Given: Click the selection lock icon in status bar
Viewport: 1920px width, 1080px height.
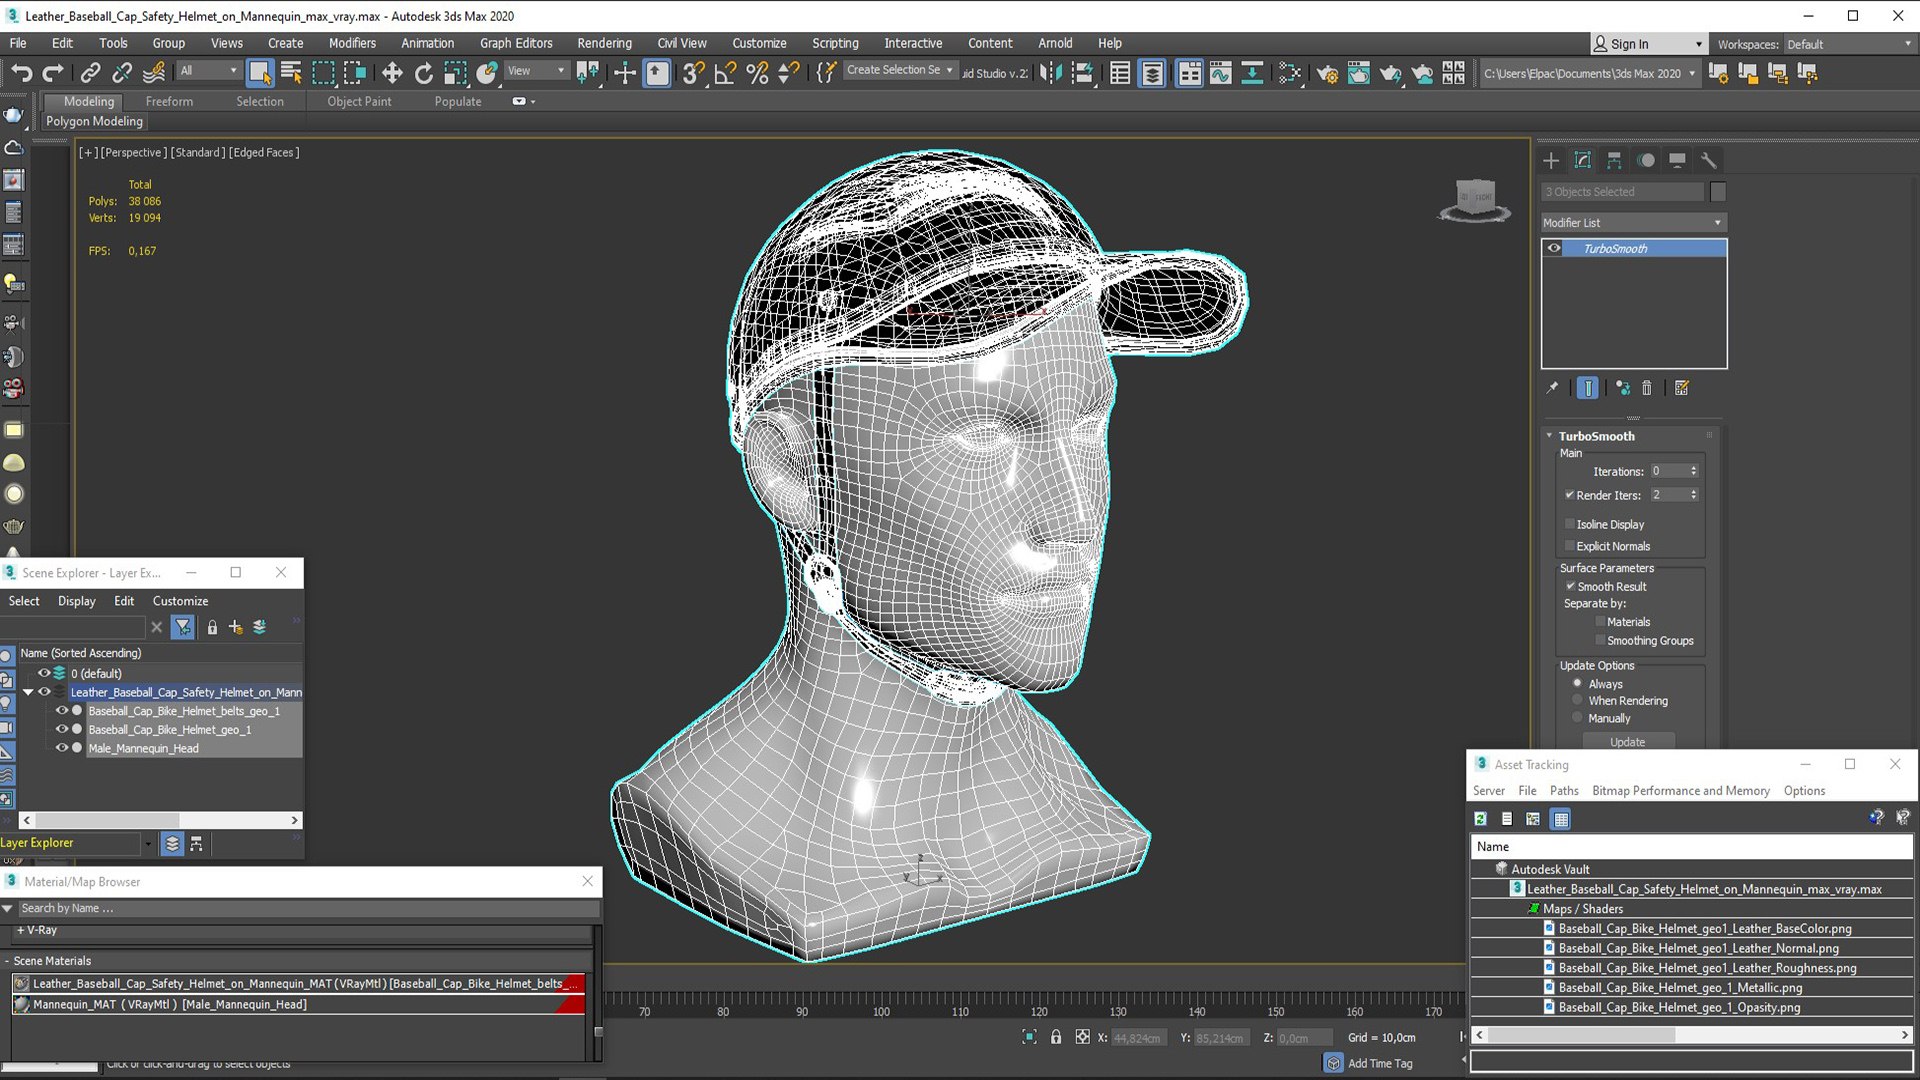Looking at the screenshot, I should pyautogui.click(x=1056, y=1037).
